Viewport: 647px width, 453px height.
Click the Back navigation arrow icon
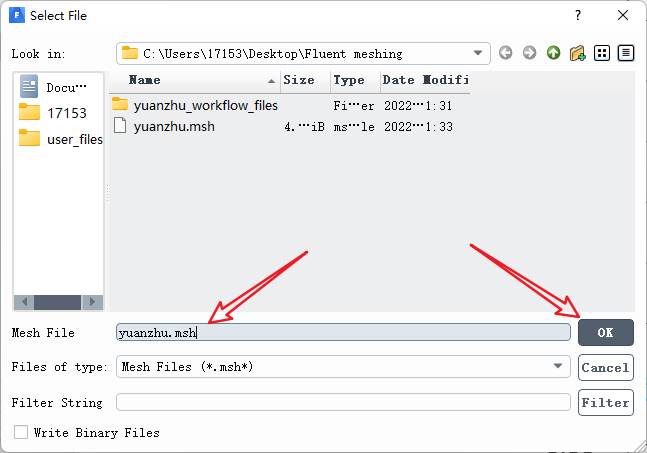[506, 53]
